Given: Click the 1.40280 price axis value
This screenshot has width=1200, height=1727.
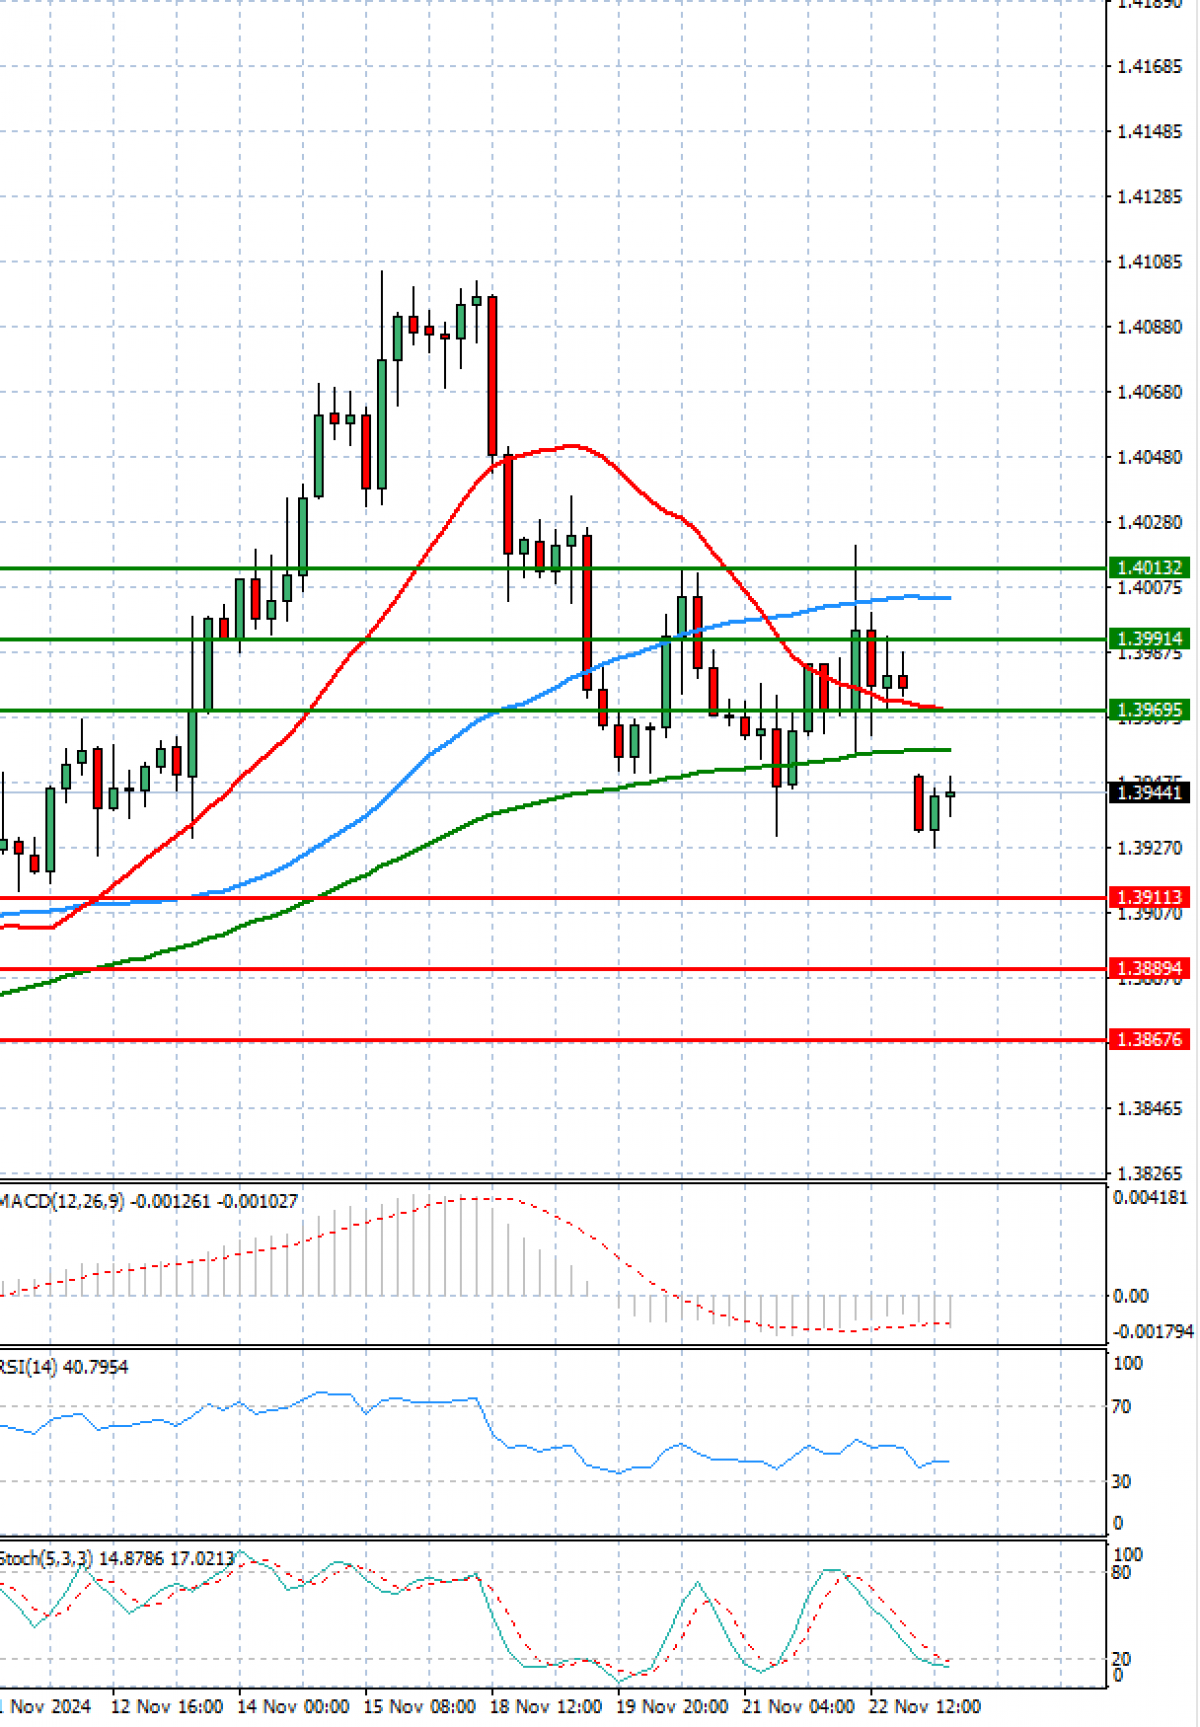Looking at the screenshot, I should pos(1149,522).
